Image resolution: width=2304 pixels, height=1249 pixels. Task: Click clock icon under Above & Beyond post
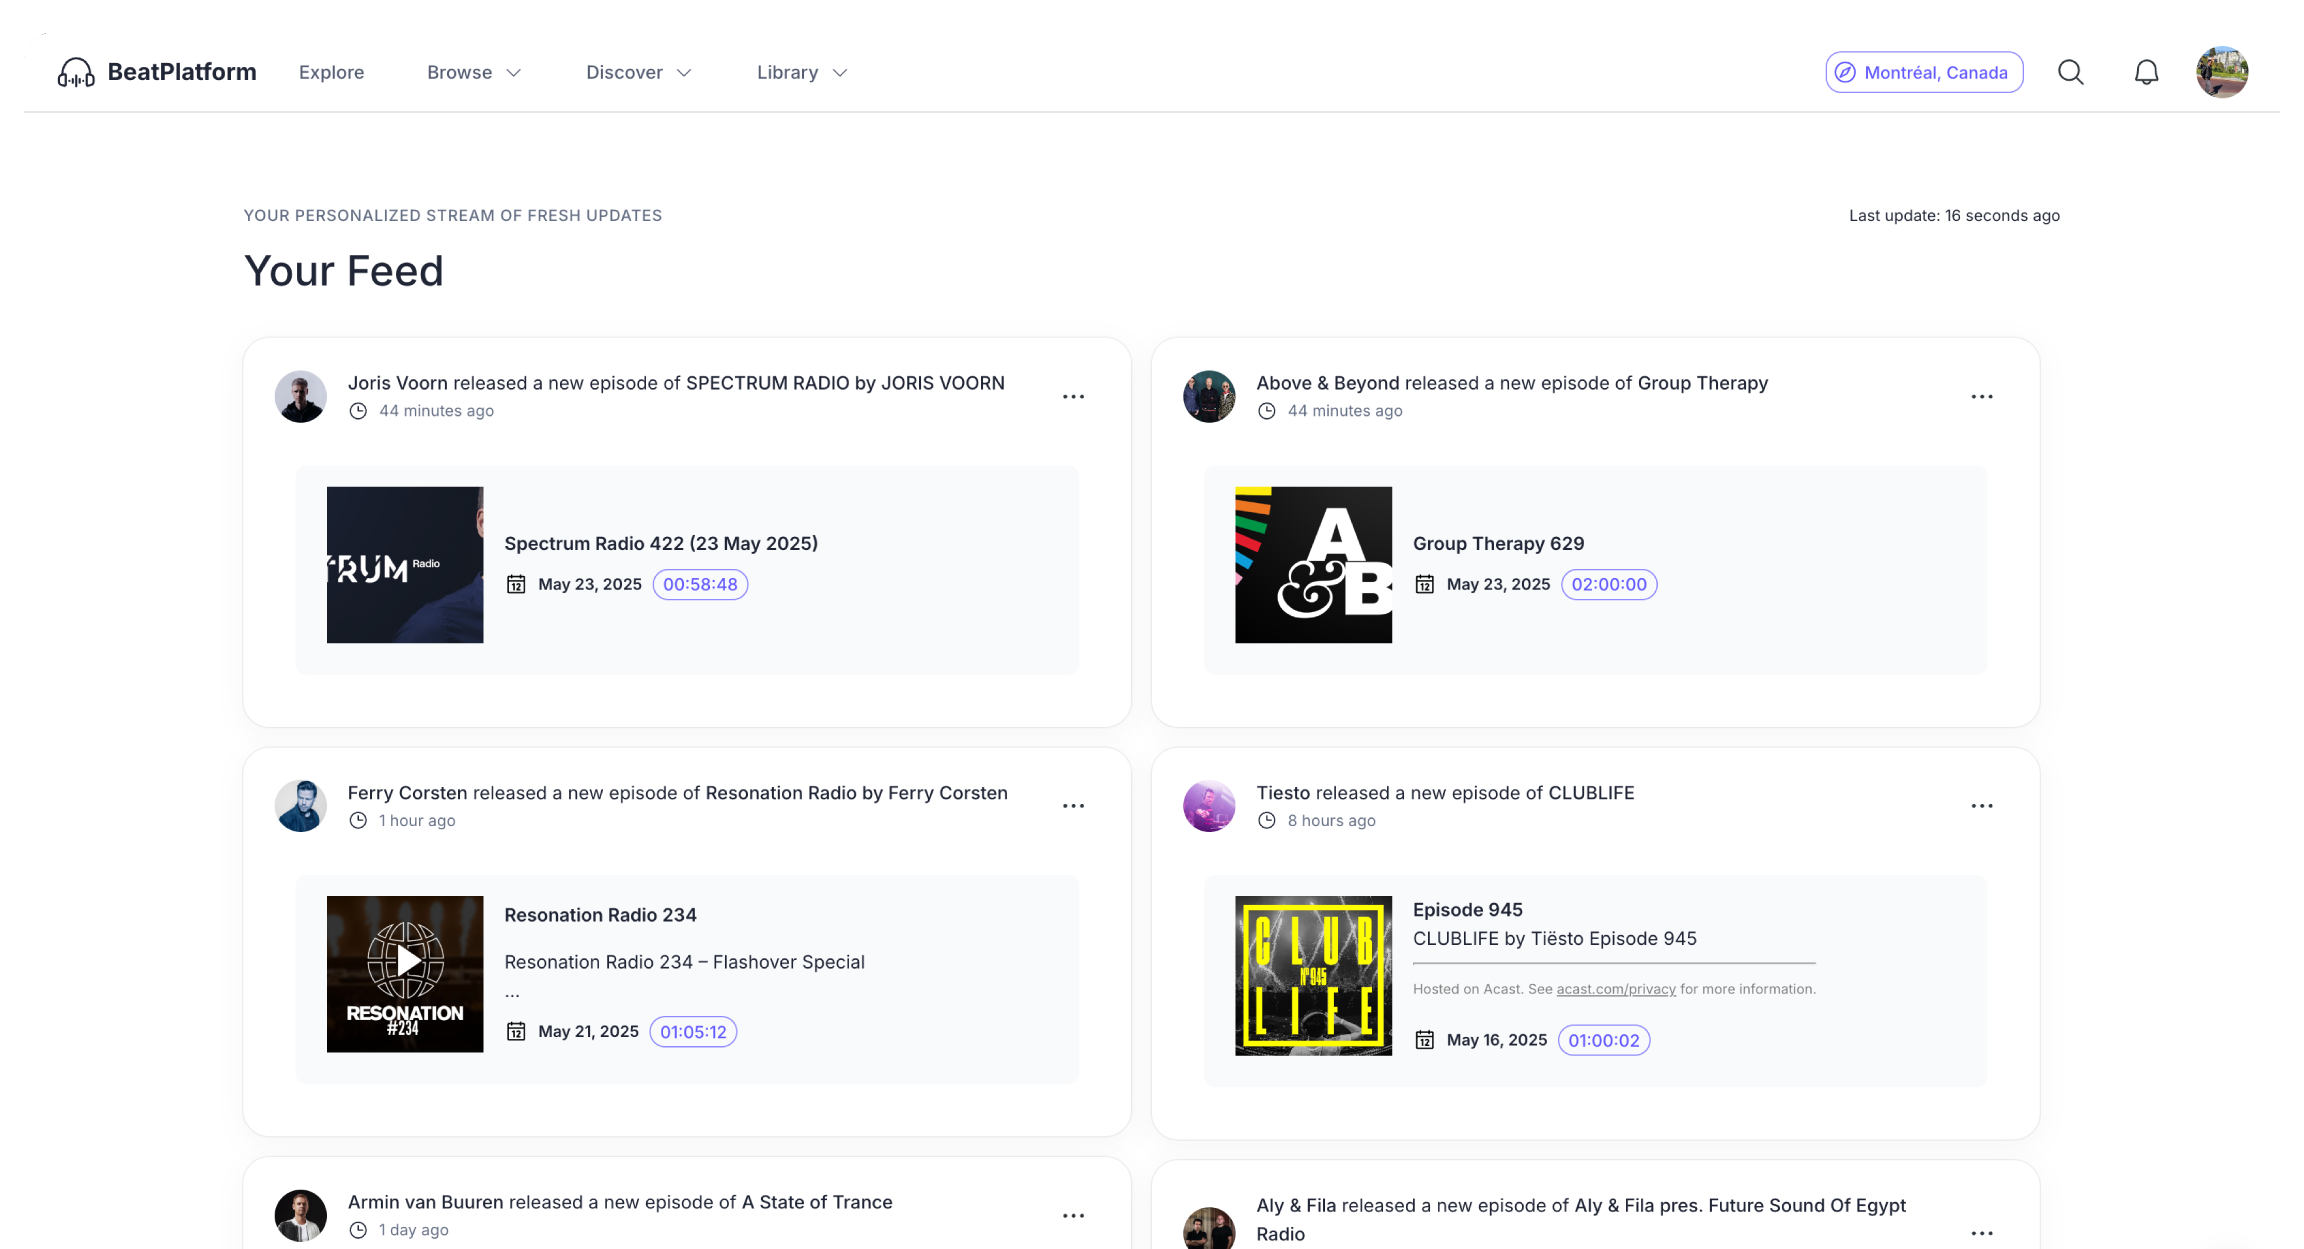[x=1267, y=411]
